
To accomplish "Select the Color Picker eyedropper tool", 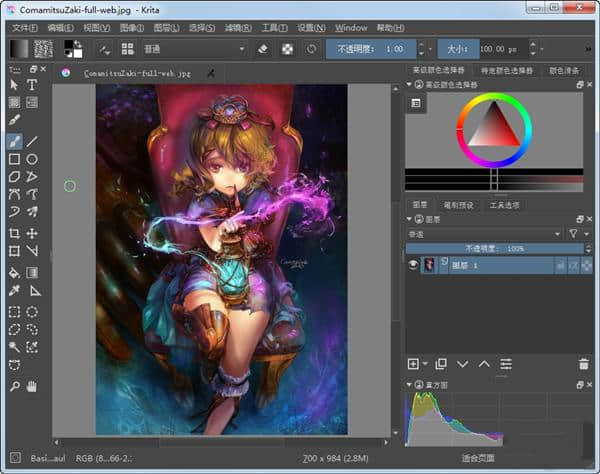I will click(14, 290).
